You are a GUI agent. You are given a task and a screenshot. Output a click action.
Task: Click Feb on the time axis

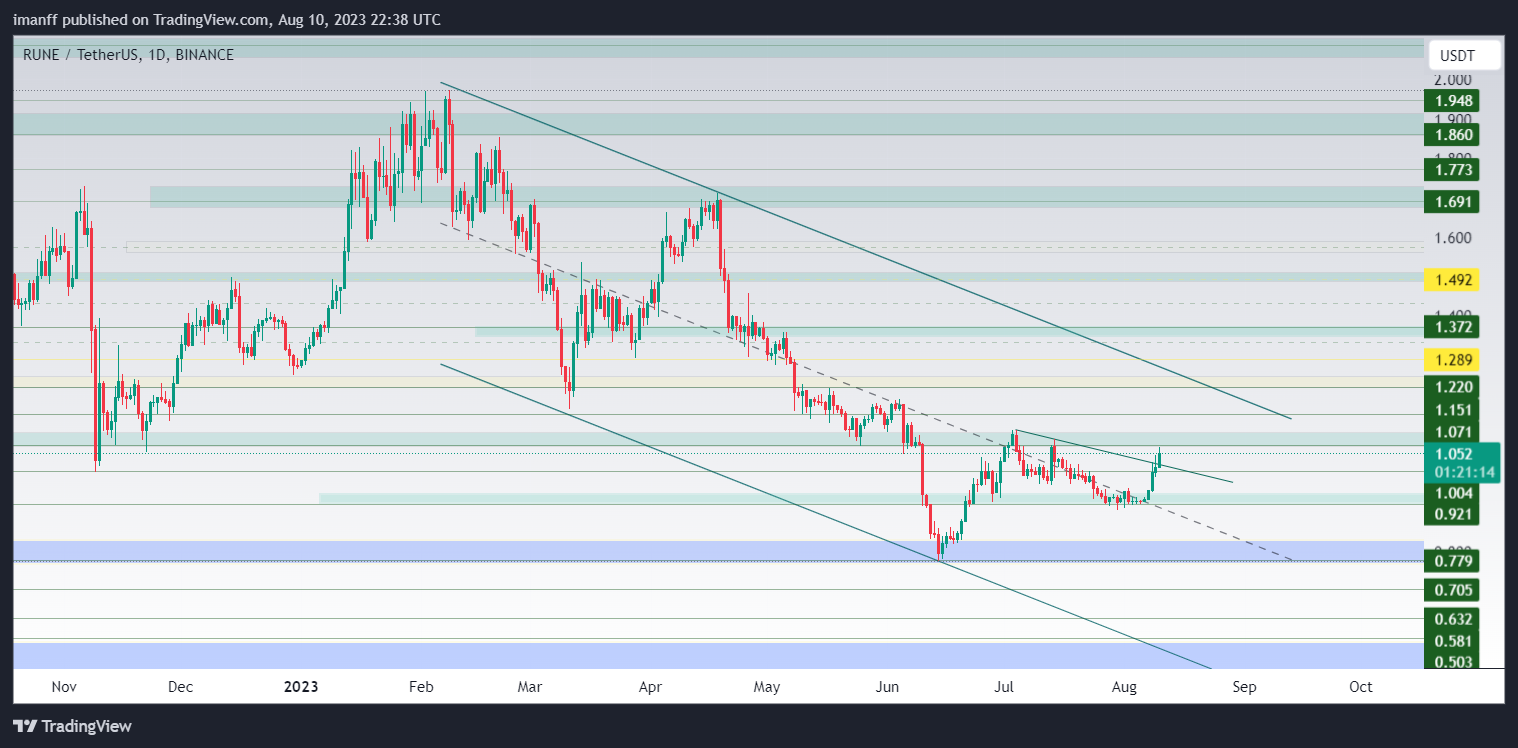[x=420, y=687]
